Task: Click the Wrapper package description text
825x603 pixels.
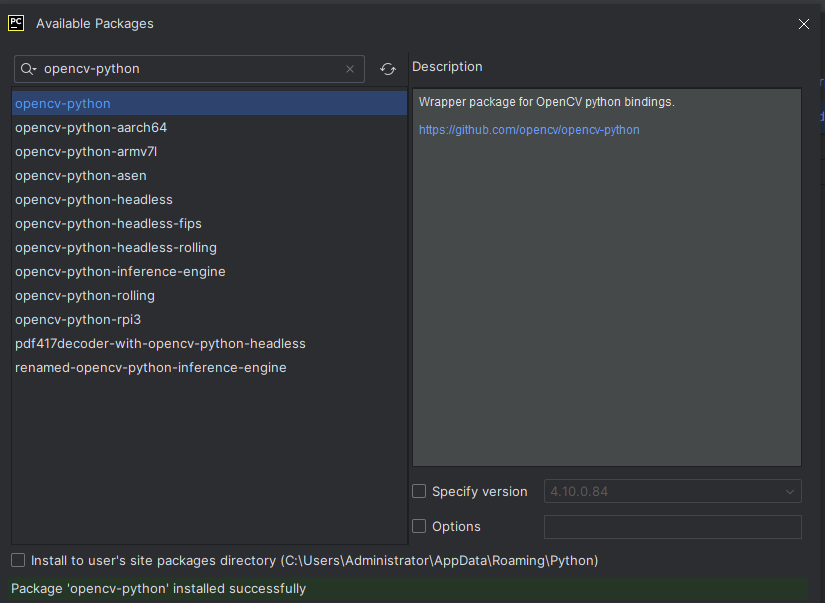Action: tap(546, 102)
